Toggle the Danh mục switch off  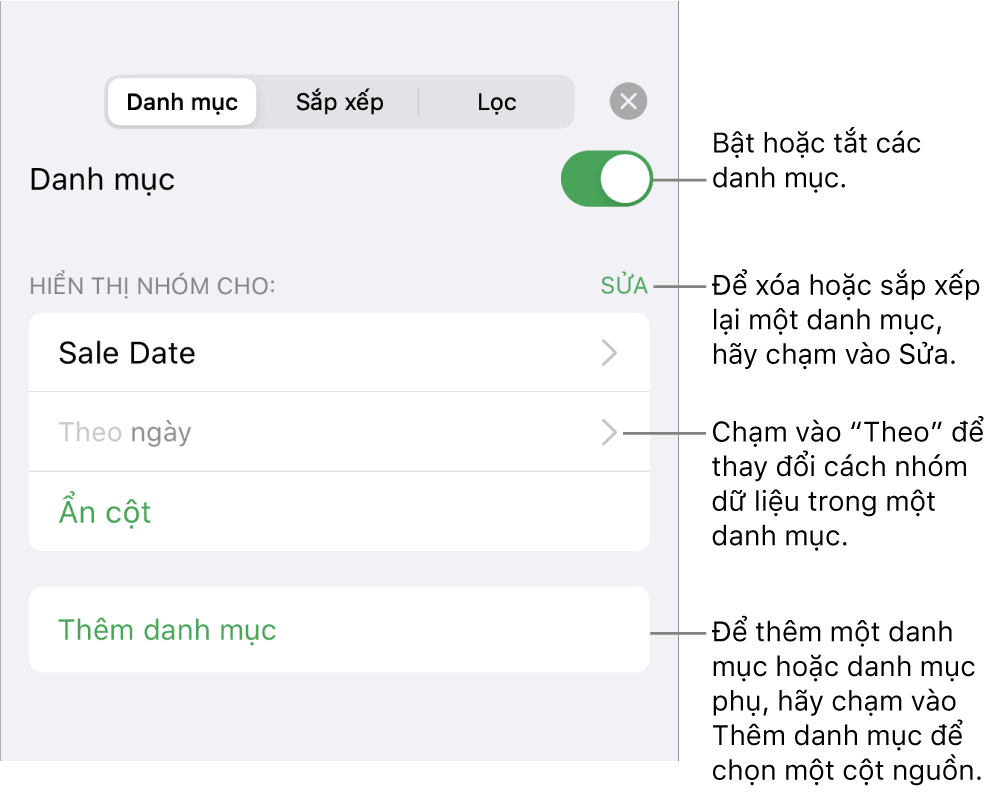click(x=606, y=179)
